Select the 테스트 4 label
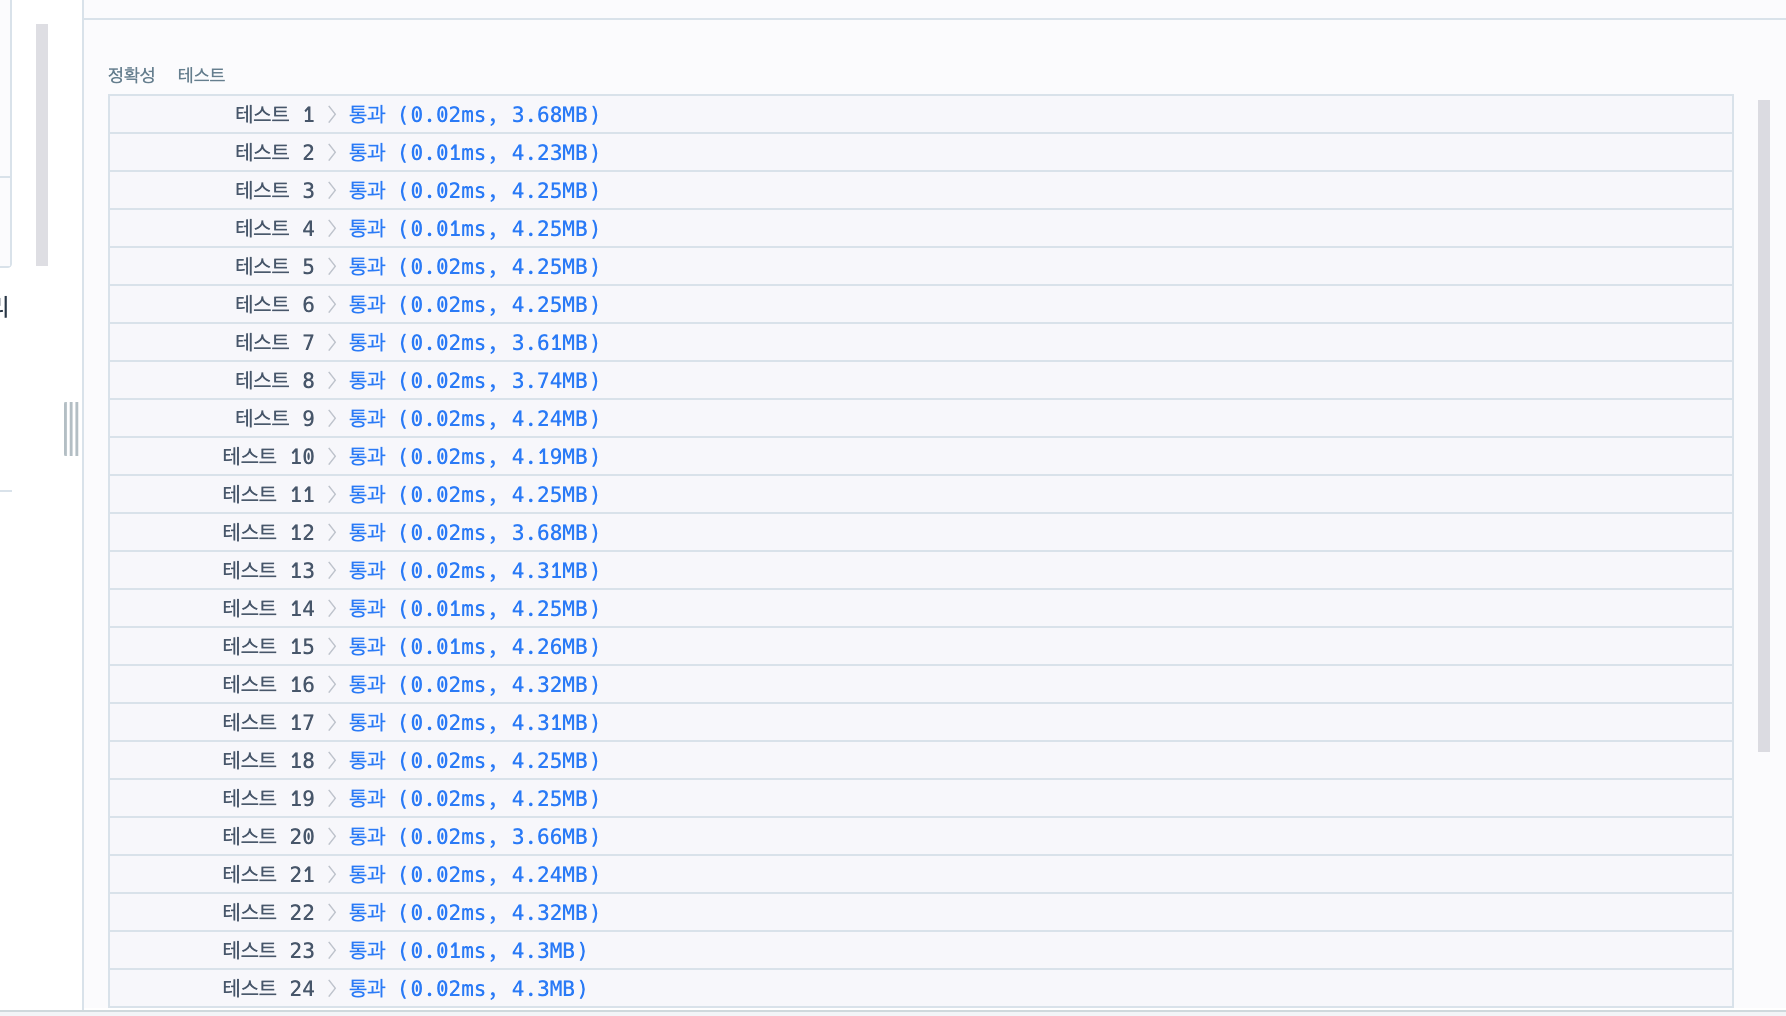This screenshot has width=1786, height=1016. (275, 229)
